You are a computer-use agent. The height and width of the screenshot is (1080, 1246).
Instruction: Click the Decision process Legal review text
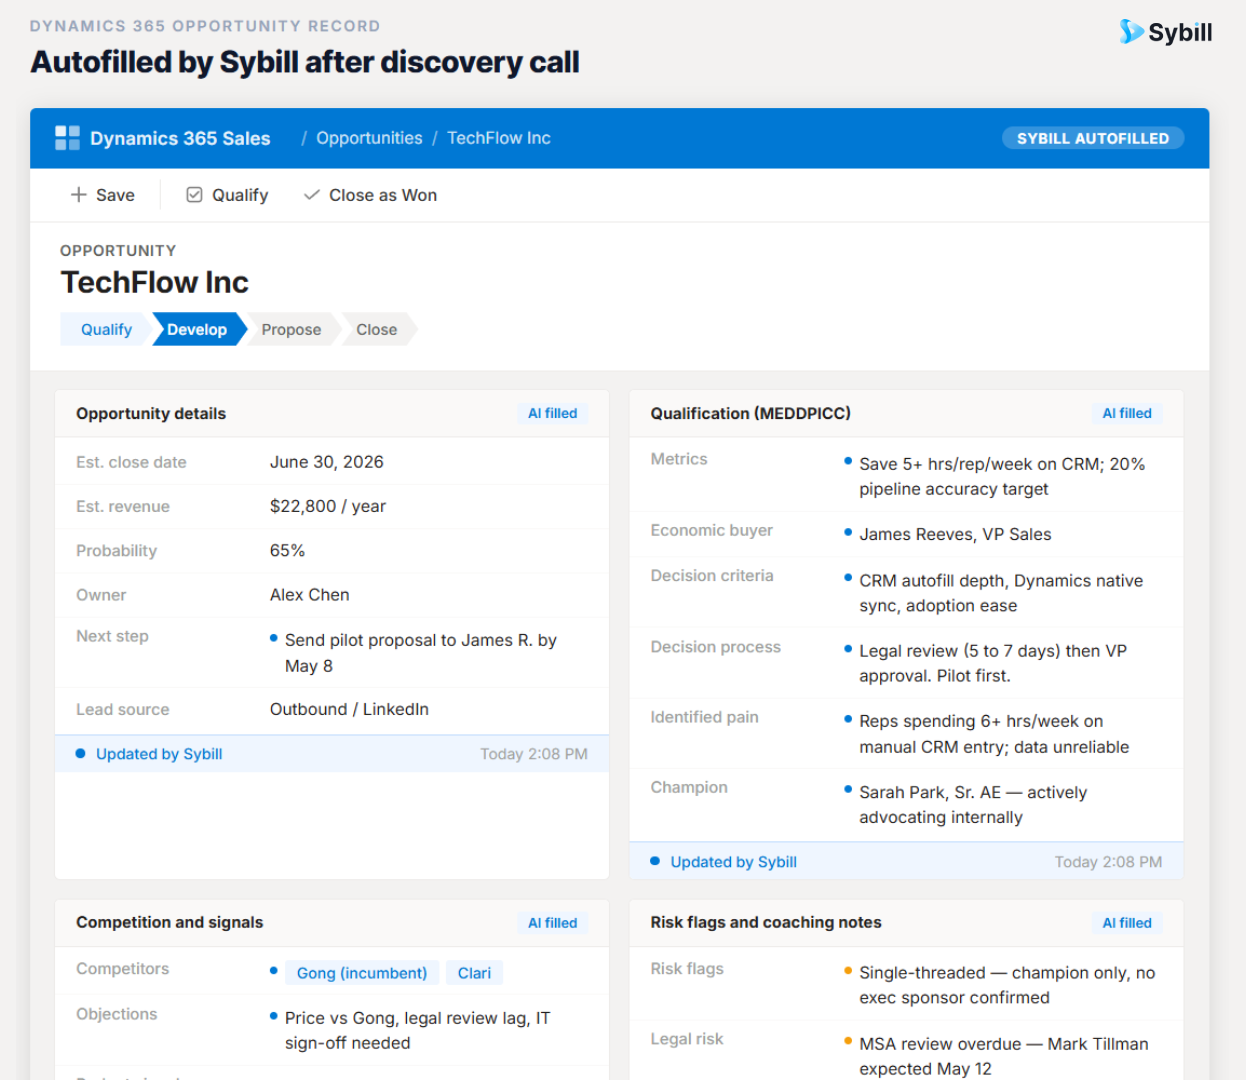(x=993, y=663)
